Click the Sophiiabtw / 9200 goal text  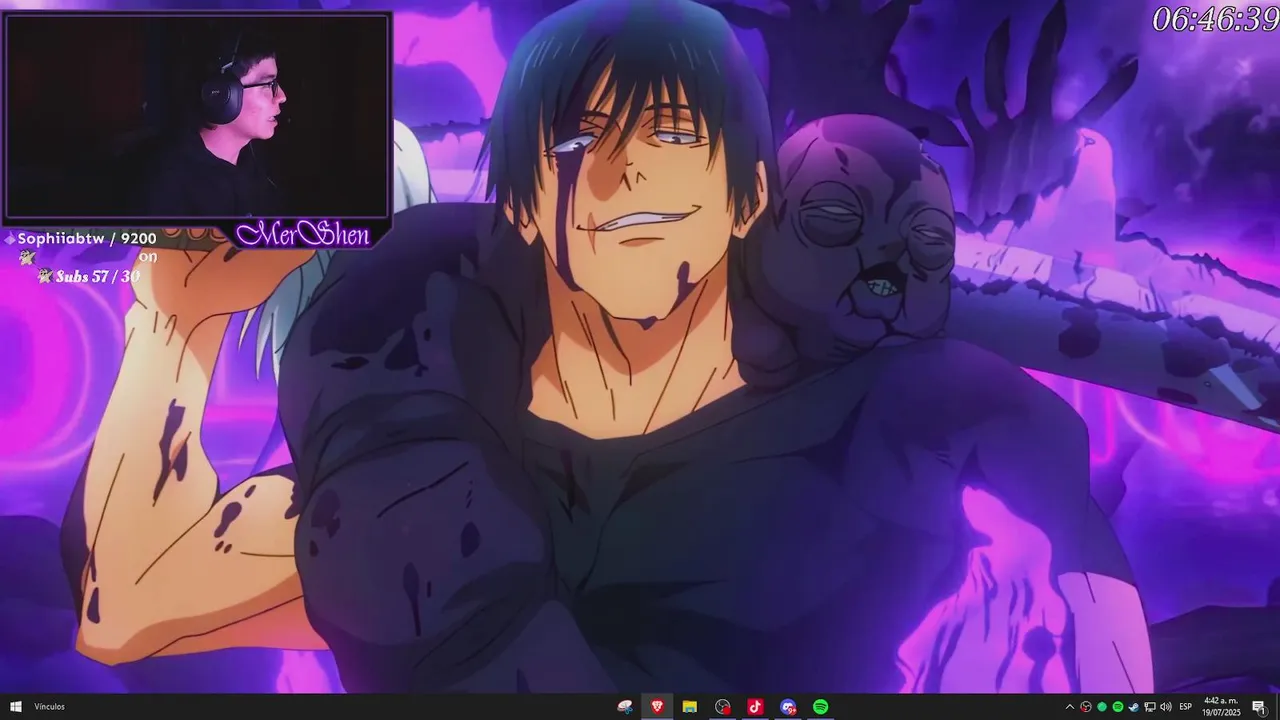87,239
